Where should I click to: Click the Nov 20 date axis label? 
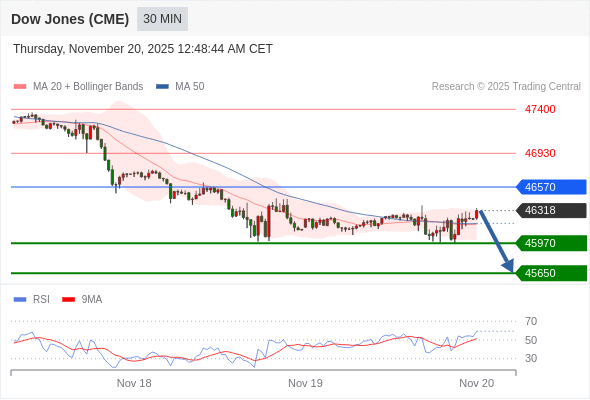coord(476,383)
